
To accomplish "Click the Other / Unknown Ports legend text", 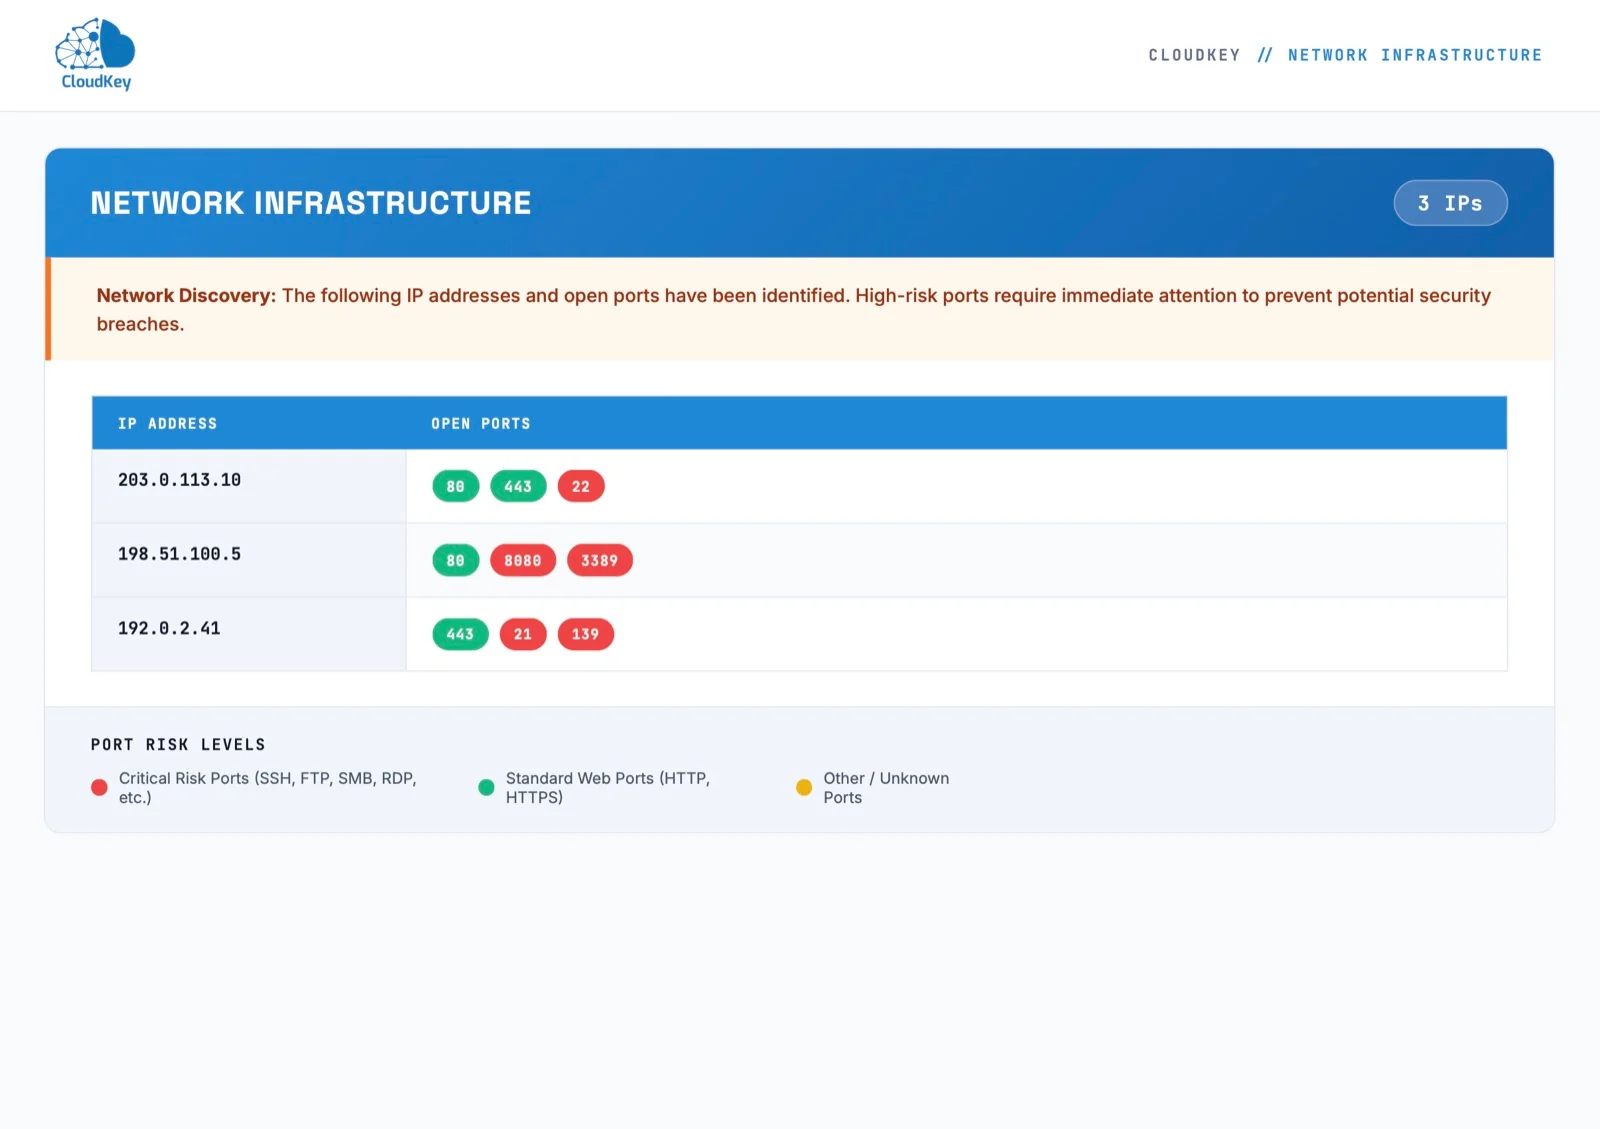I will point(886,788).
